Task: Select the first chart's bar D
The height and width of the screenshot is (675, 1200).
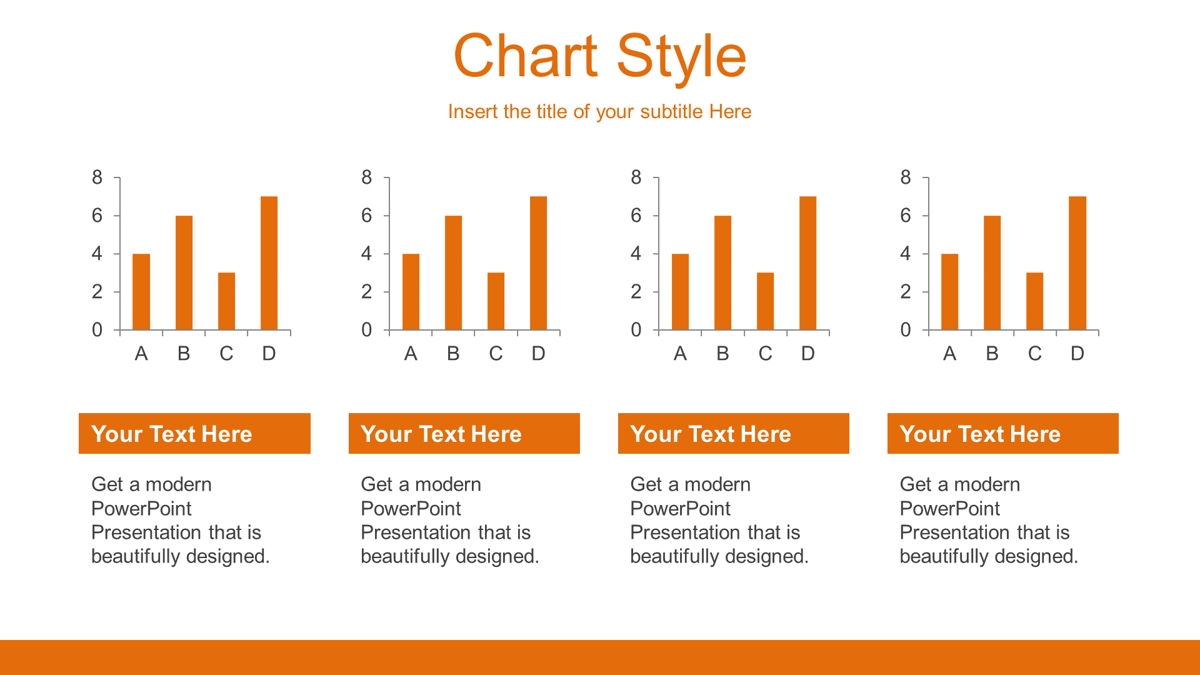Action: (269, 263)
